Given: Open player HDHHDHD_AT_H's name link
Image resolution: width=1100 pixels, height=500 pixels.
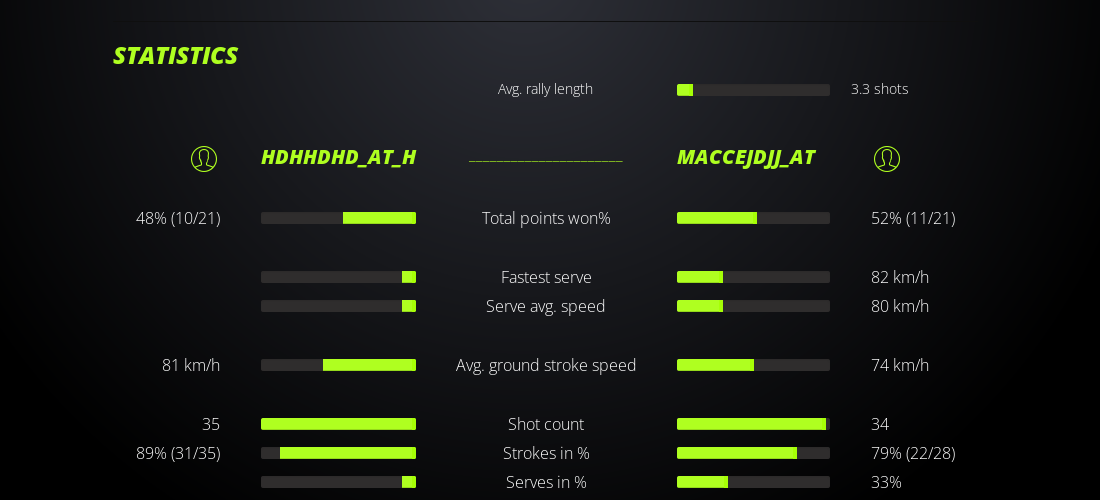Looking at the screenshot, I should point(338,158).
